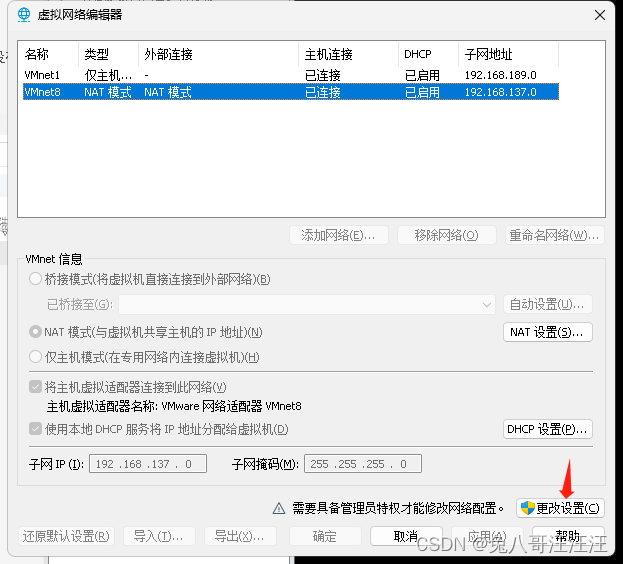Sort by 主机连接 column header

348,54
